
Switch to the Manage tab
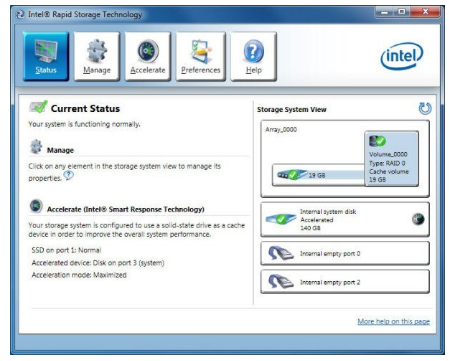(x=97, y=56)
